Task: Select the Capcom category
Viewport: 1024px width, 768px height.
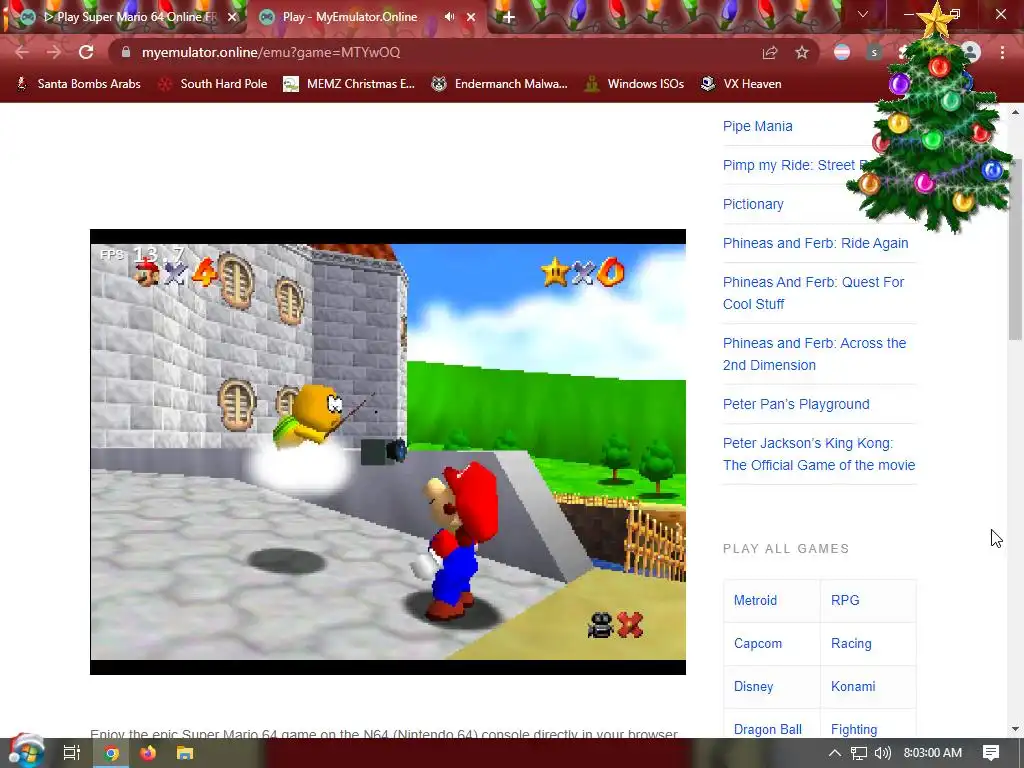Action: tap(758, 643)
